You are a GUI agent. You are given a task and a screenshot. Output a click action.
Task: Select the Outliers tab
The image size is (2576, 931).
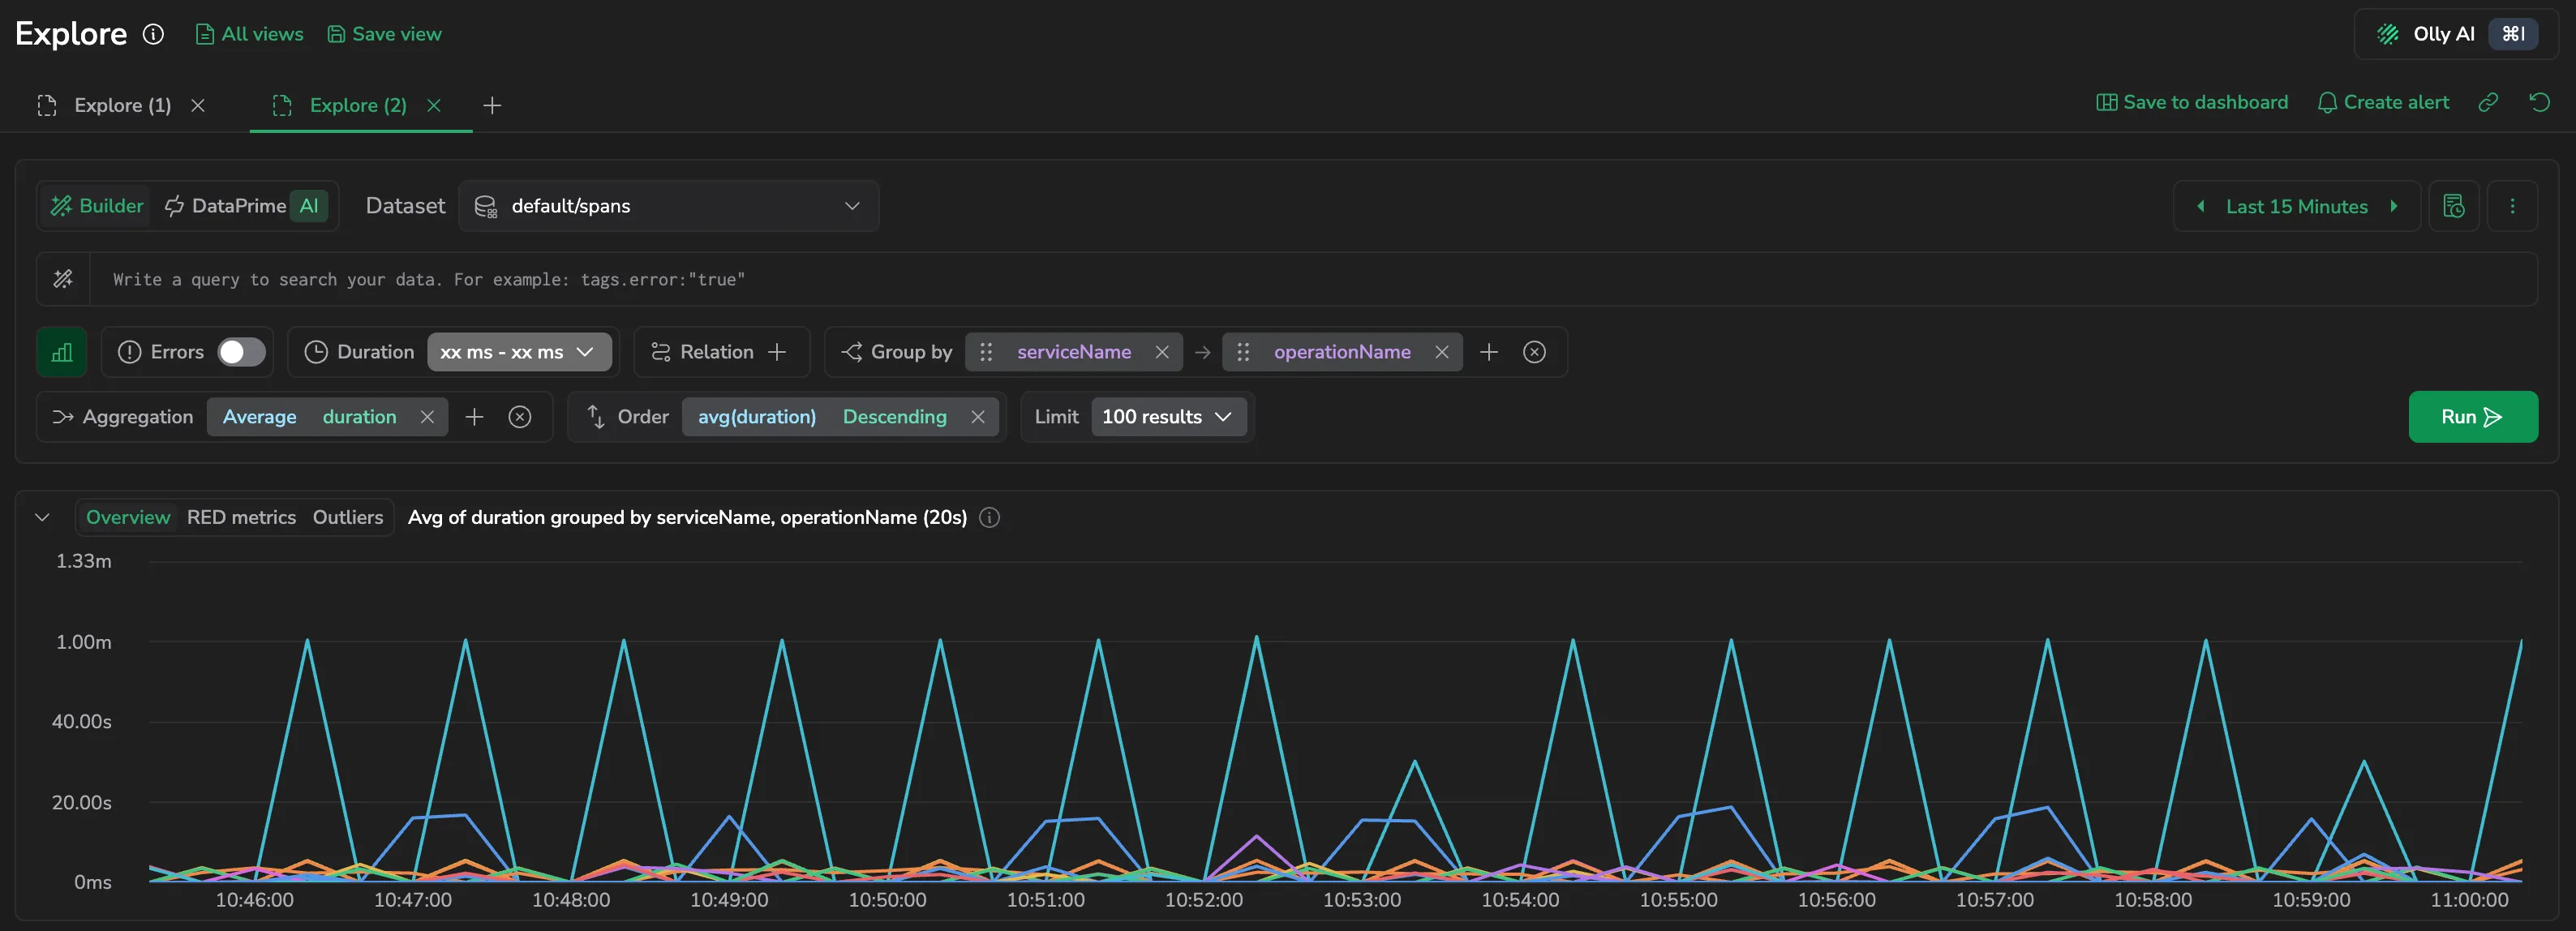tap(348, 517)
